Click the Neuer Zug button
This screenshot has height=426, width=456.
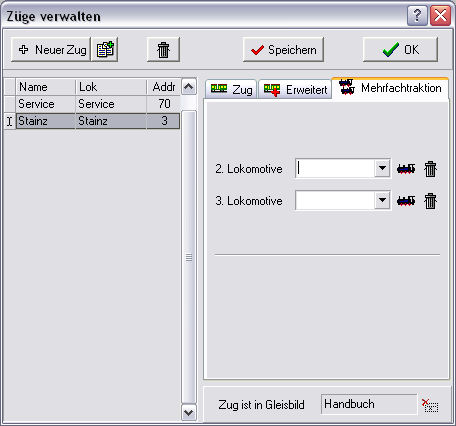[51, 50]
